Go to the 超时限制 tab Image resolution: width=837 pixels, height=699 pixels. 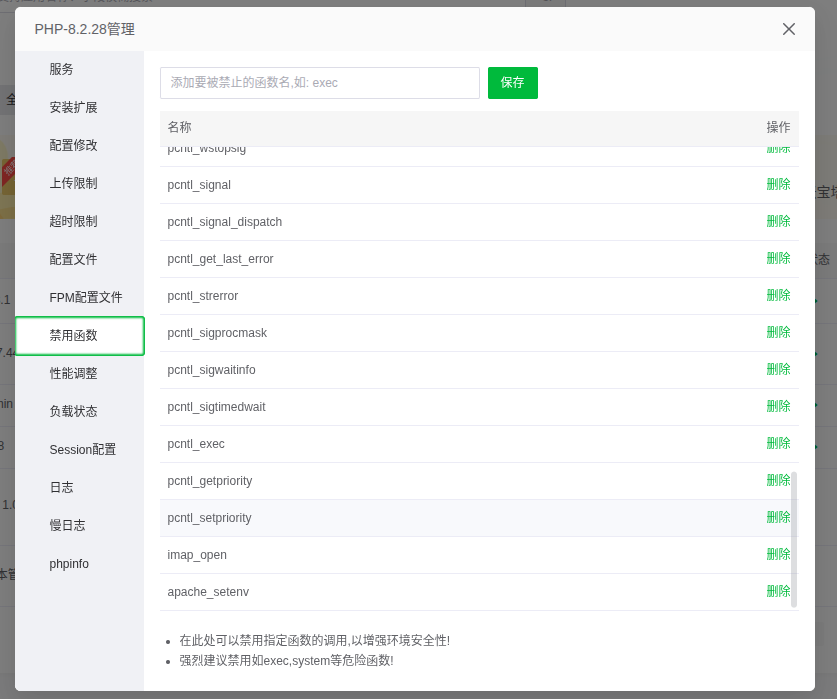(74, 221)
